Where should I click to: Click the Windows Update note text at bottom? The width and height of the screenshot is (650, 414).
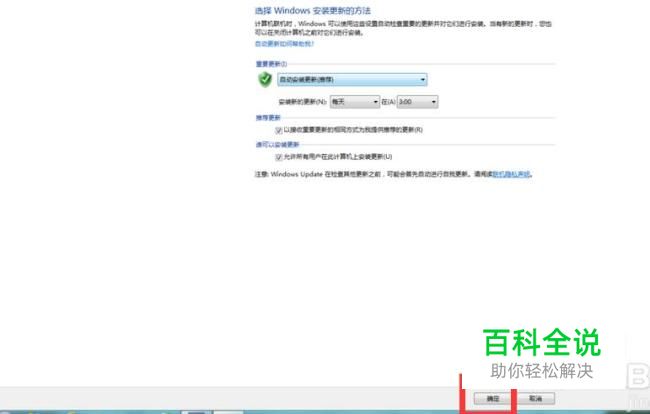point(393,174)
